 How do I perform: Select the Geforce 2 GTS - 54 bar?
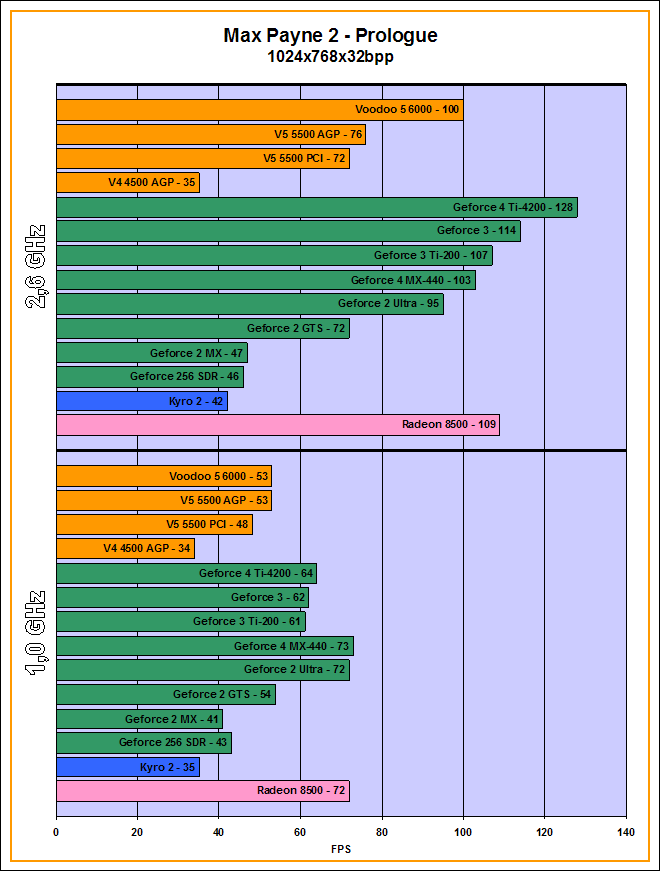pyautogui.click(x=166, y=694)
